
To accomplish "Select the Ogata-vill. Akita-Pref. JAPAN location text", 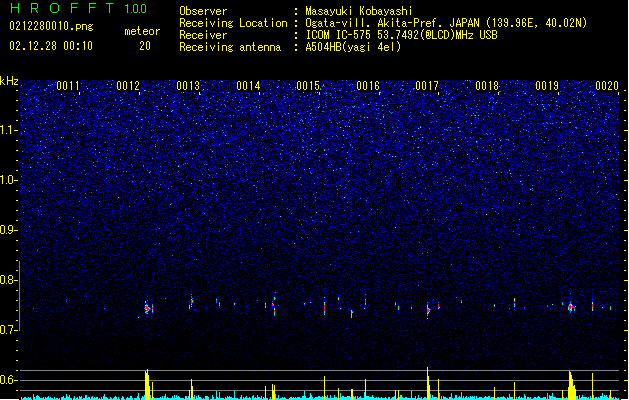I will [x=446, y=23].
